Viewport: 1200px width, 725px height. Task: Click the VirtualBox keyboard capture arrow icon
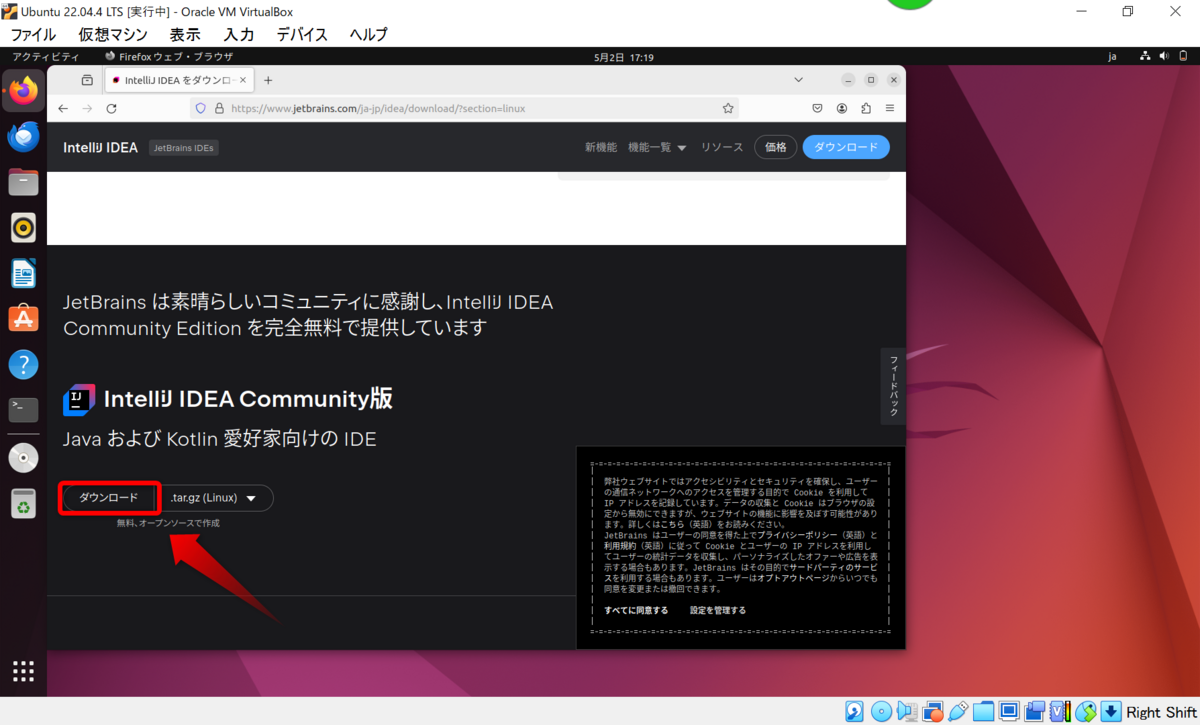1111,711
